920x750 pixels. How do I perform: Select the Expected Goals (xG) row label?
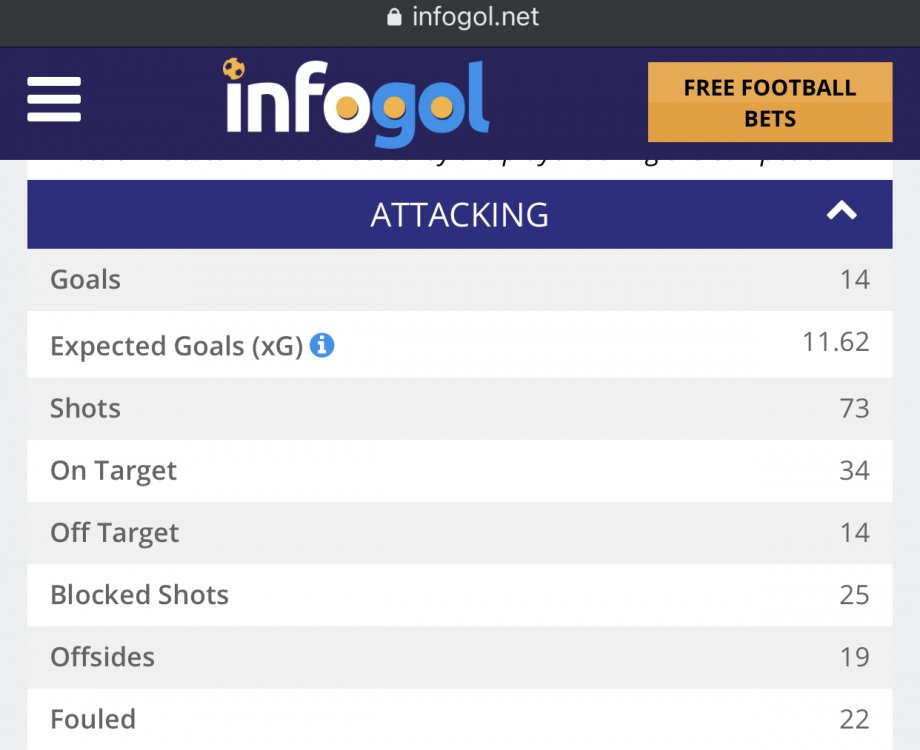[177, 346]
